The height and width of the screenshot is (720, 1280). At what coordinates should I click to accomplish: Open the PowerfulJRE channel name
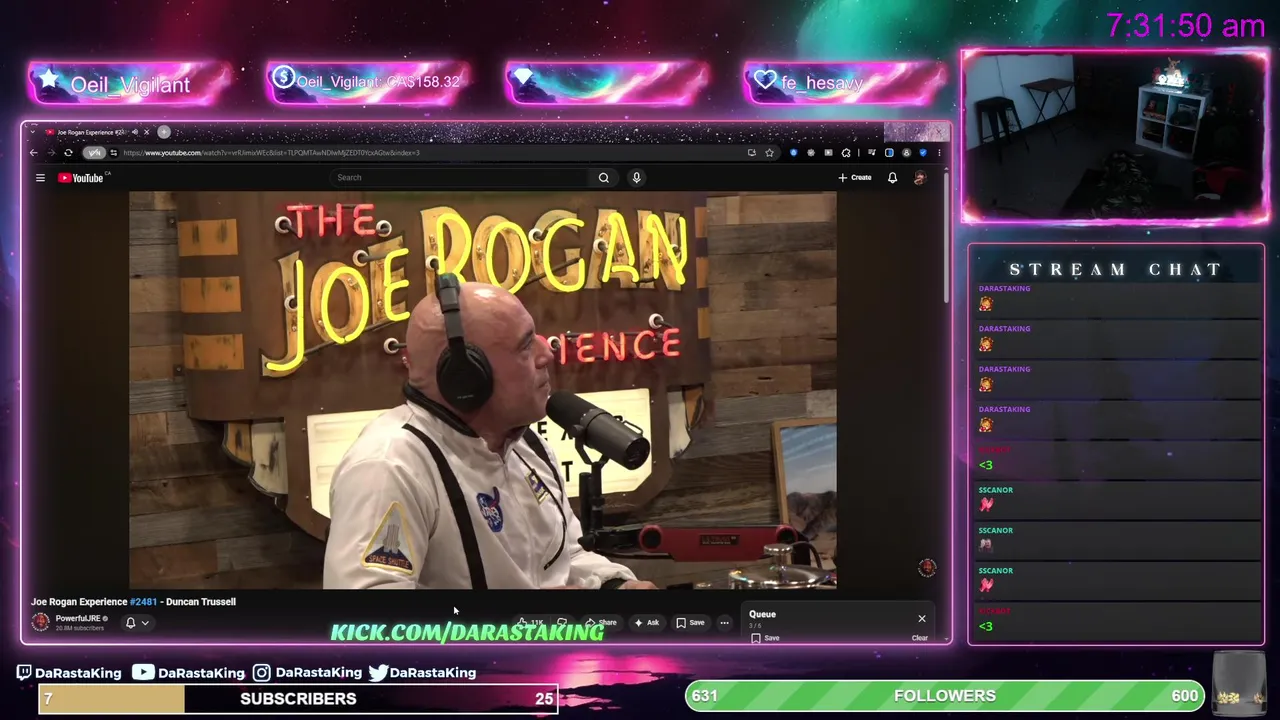(x=78, y=619)
